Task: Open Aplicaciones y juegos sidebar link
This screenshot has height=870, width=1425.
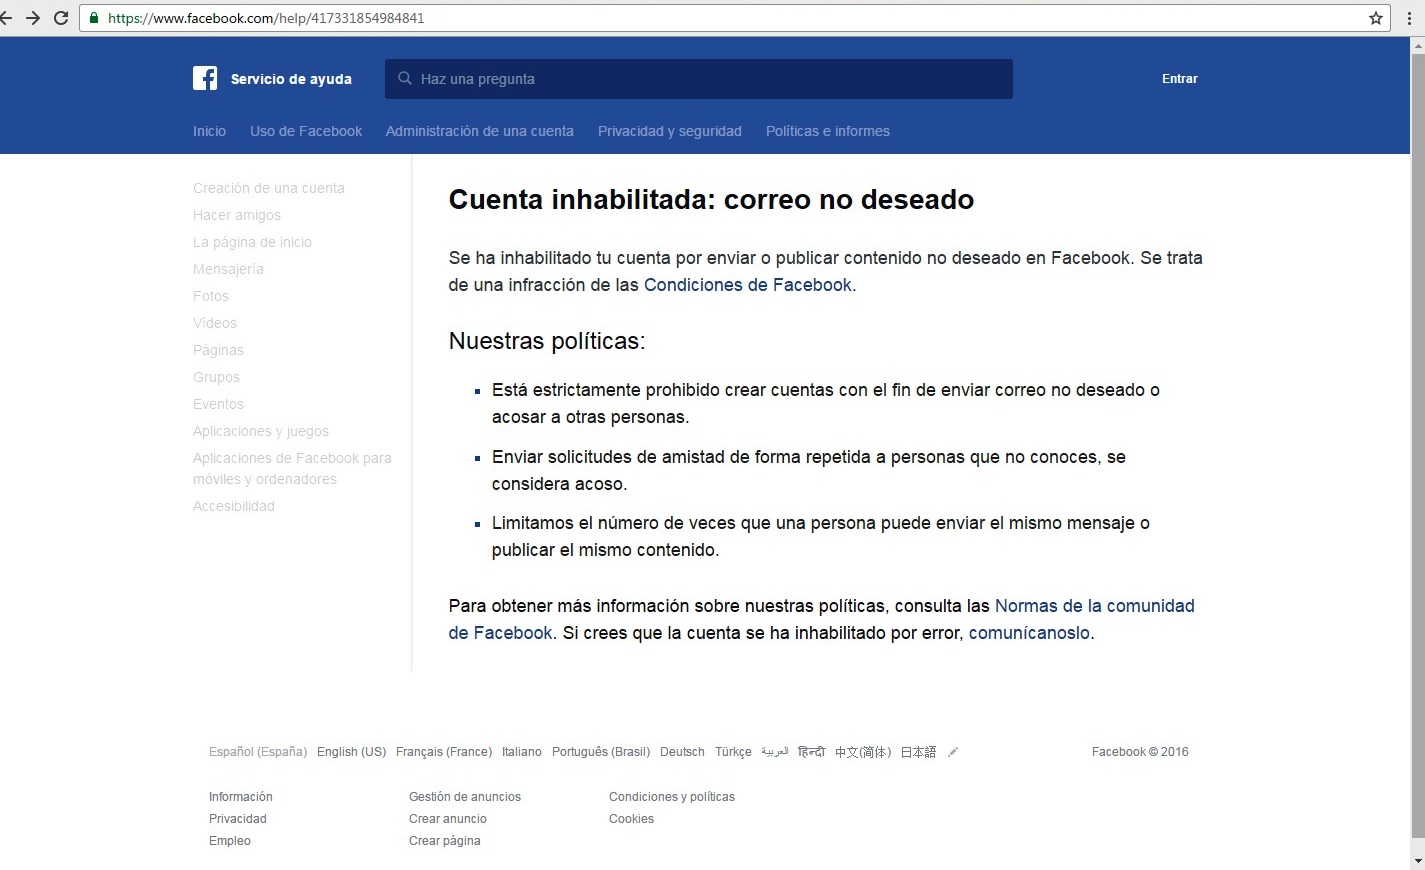Action: tap(261, 431)
